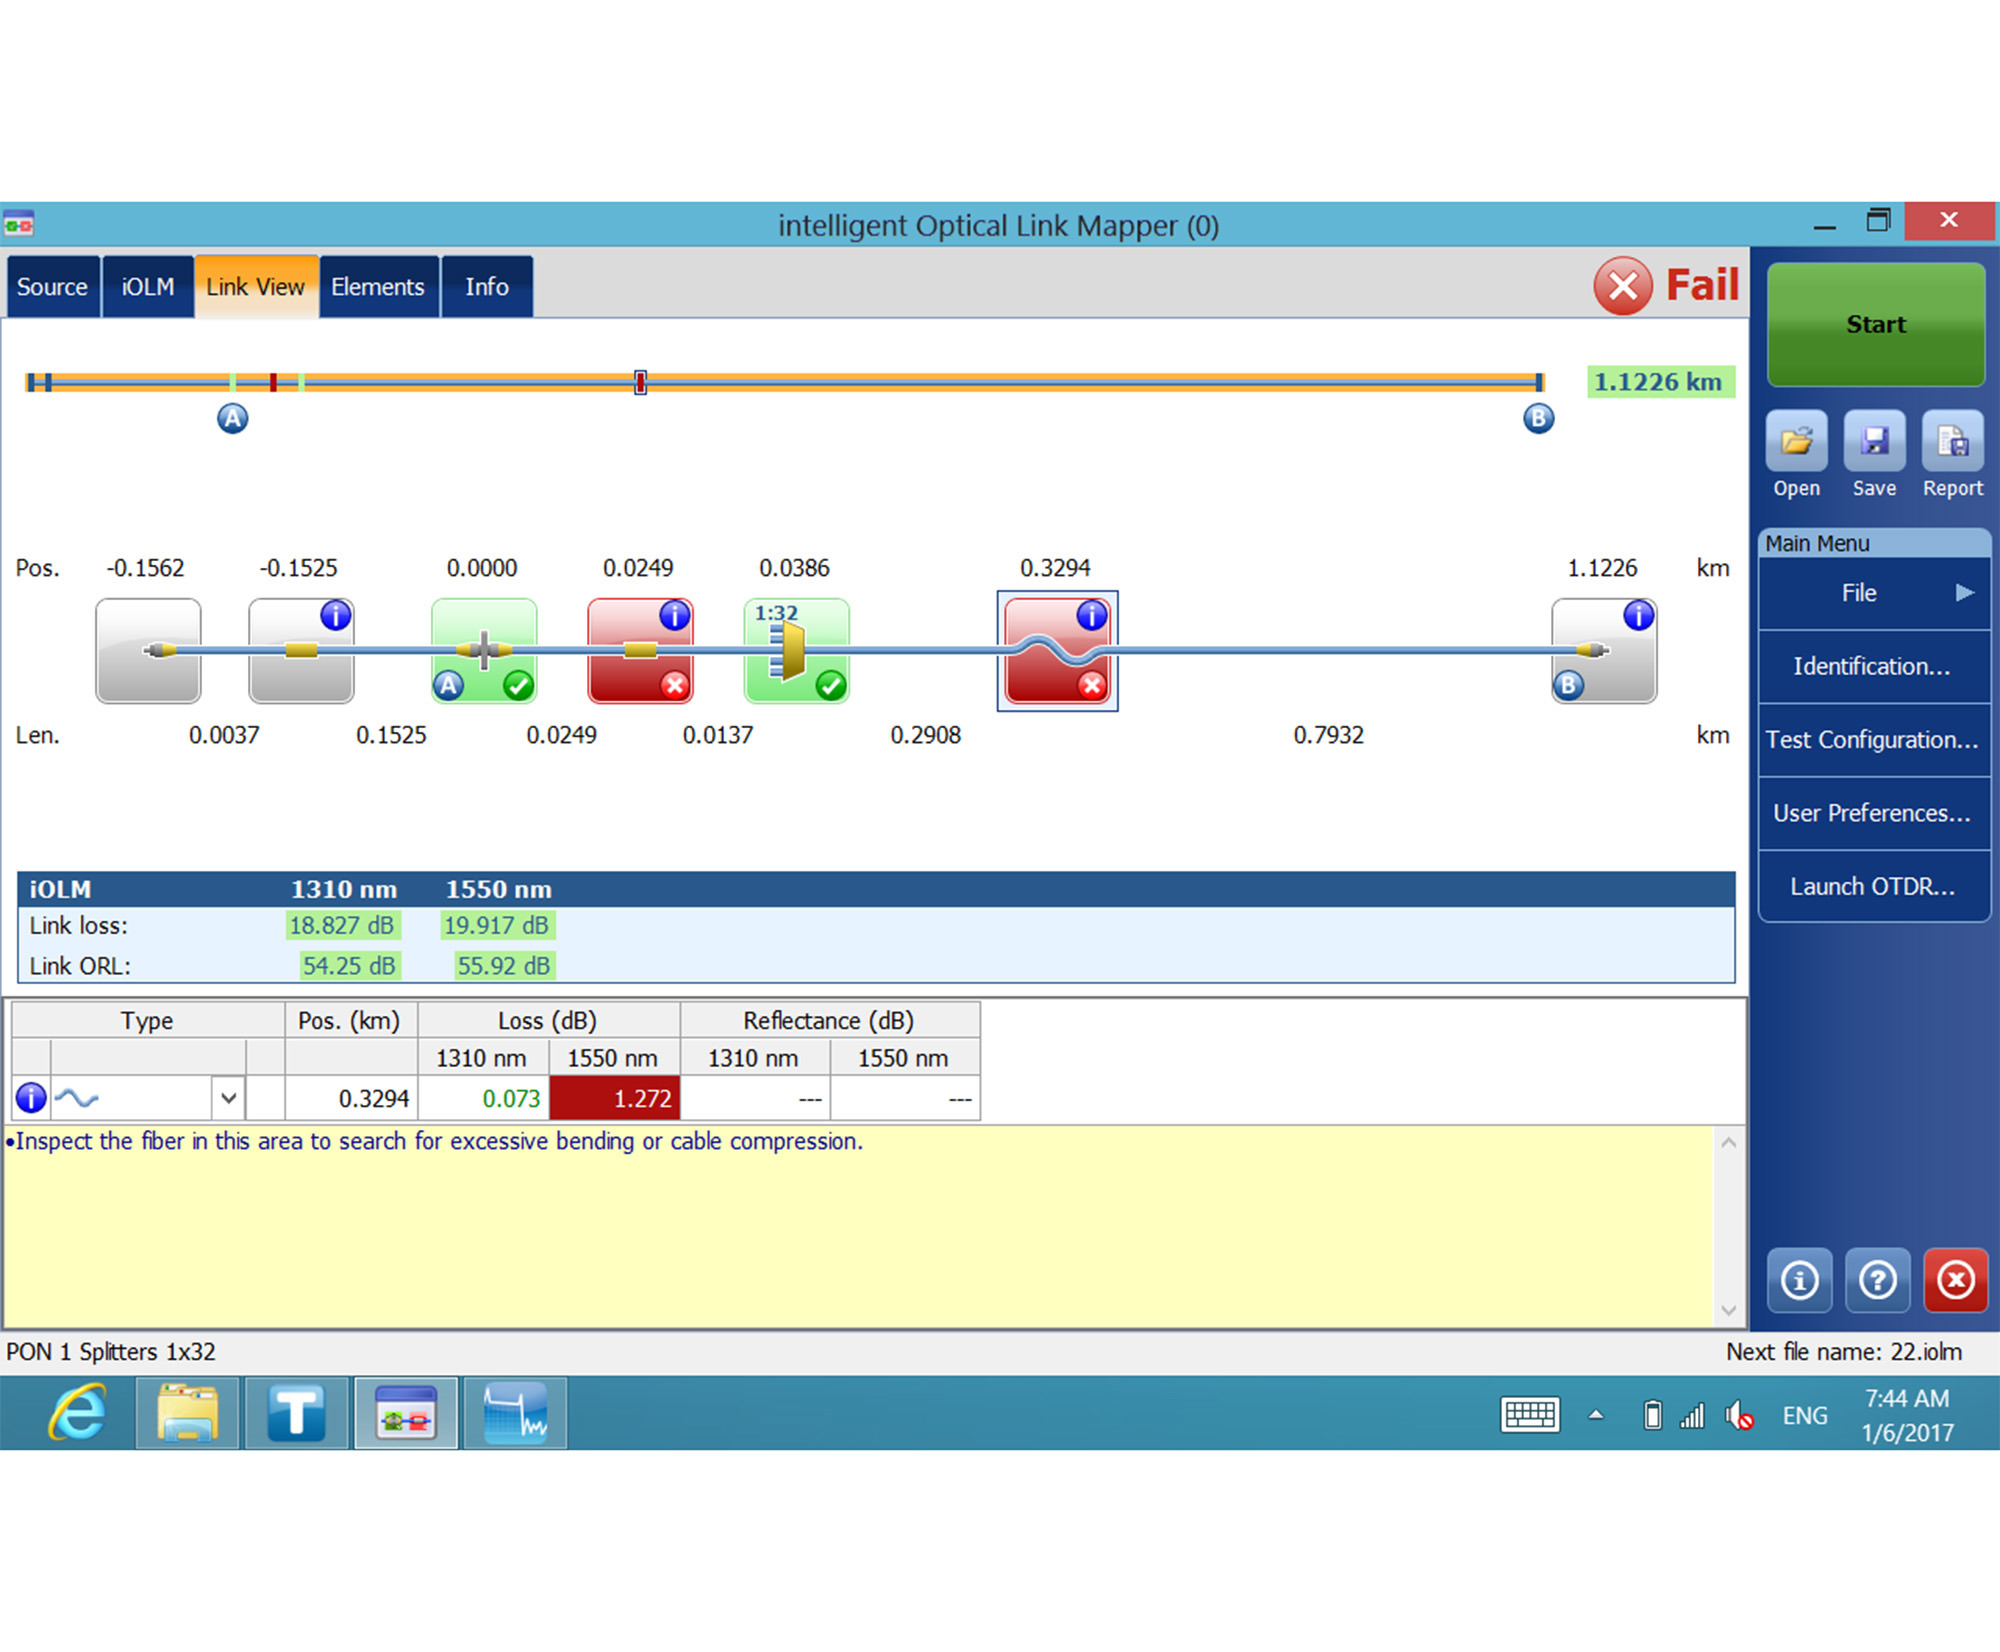Image resolution: width=2000 pixels, height=1652 pixels.
Task: Show hidden system tray icons
Action: tap(1596, 1415)
